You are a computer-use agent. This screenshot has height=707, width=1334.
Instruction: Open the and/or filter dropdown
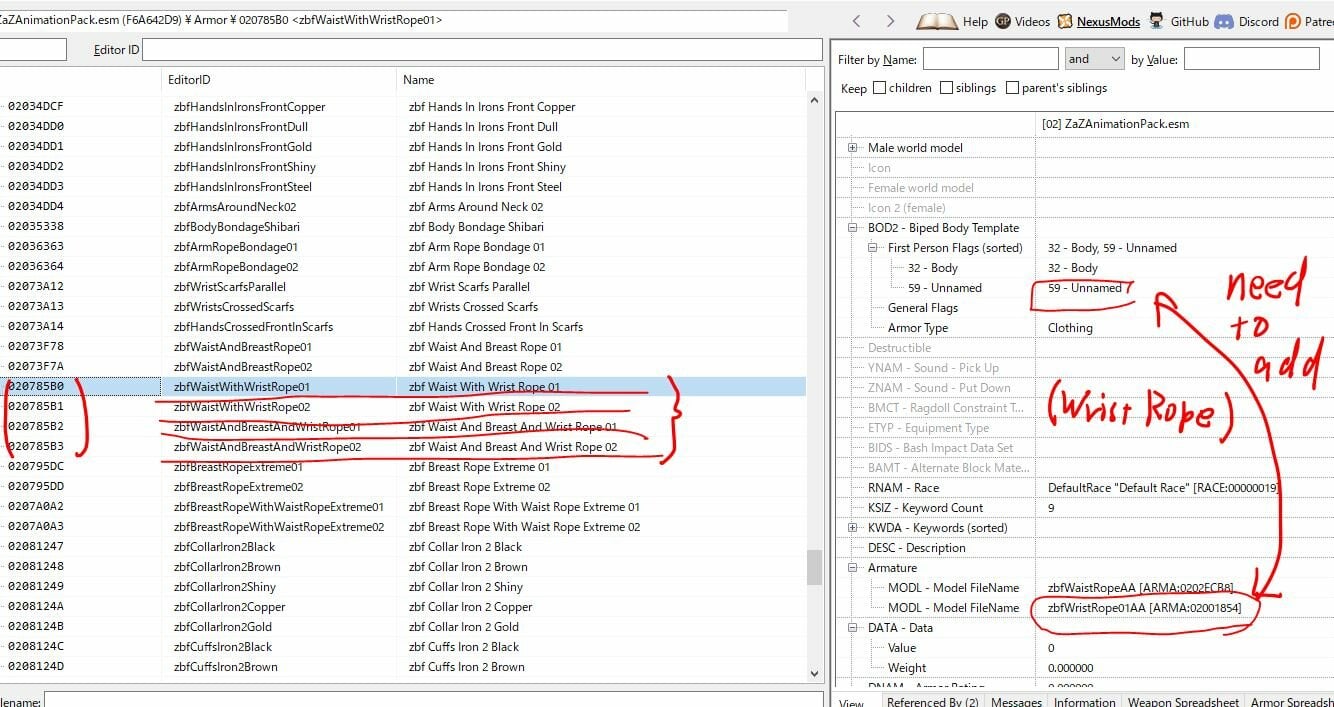[1094, 59]
